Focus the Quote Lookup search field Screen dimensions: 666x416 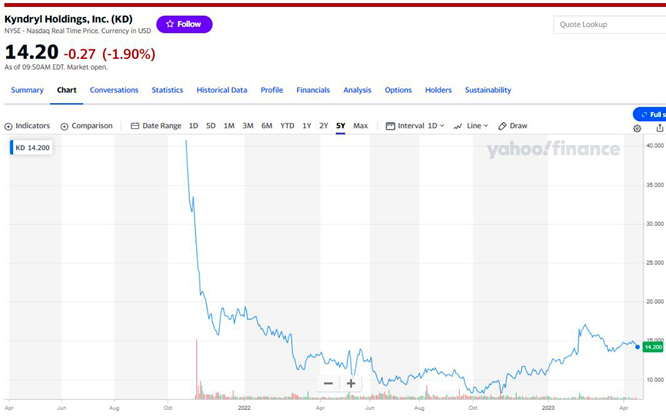[x=610, y=25]
